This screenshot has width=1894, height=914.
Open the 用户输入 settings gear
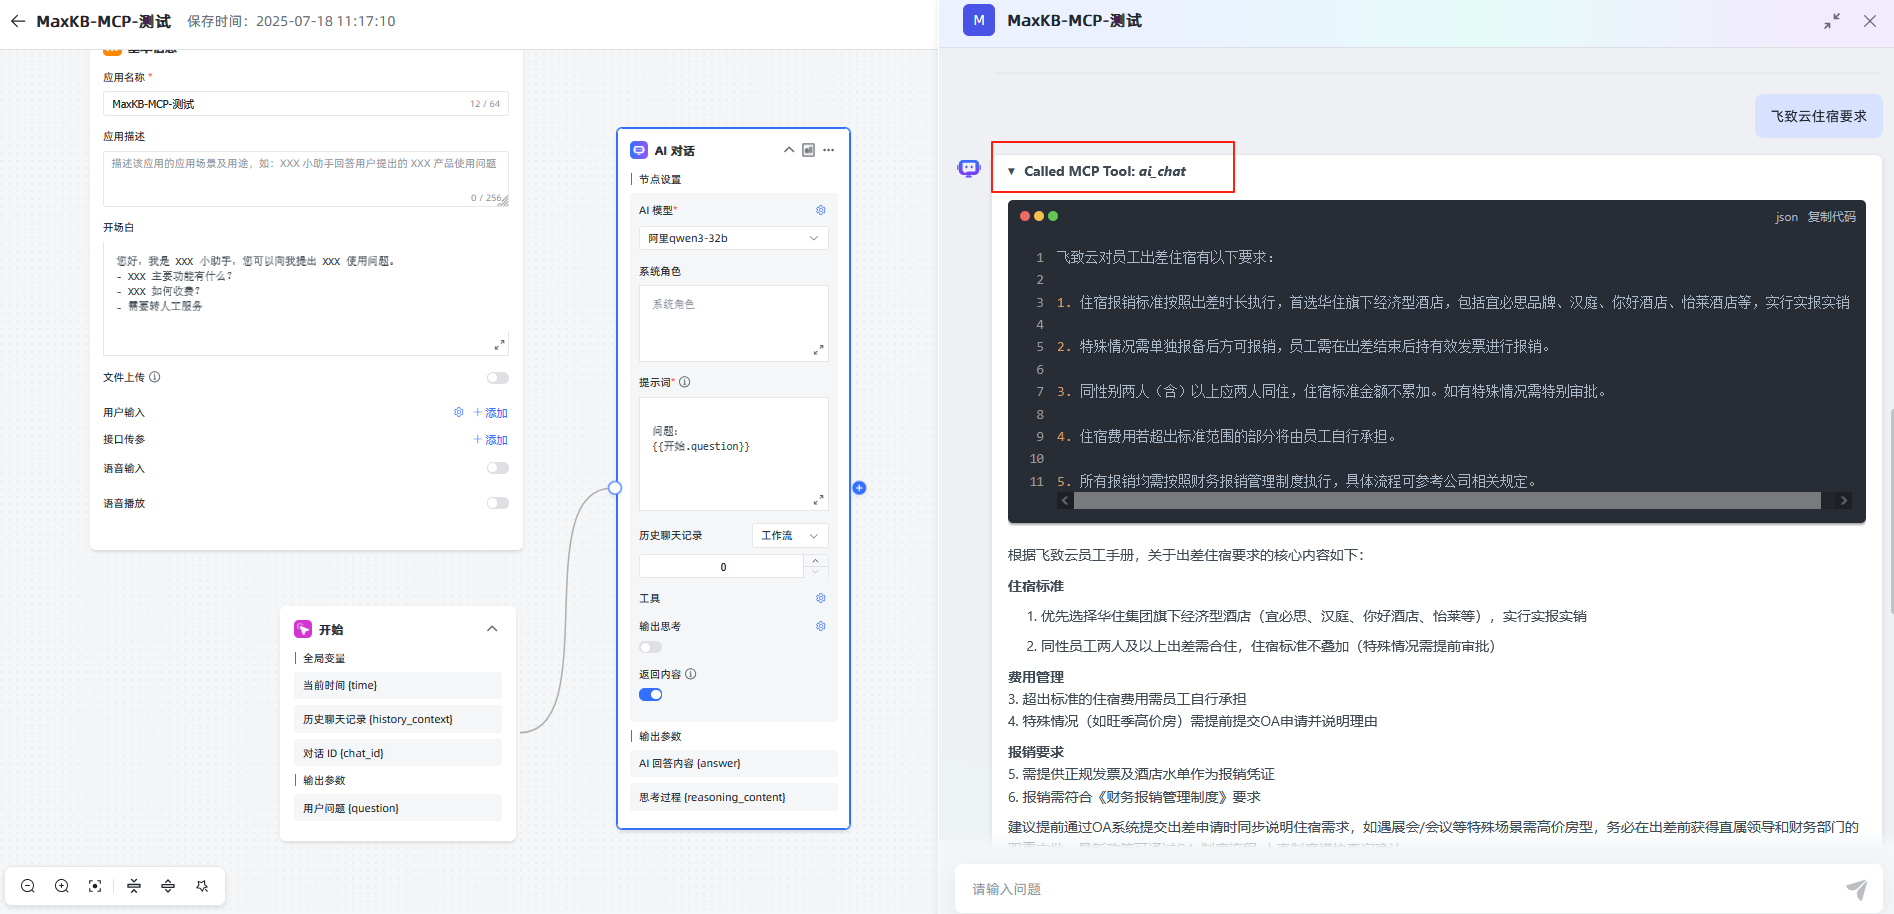[x=459, y=412]
